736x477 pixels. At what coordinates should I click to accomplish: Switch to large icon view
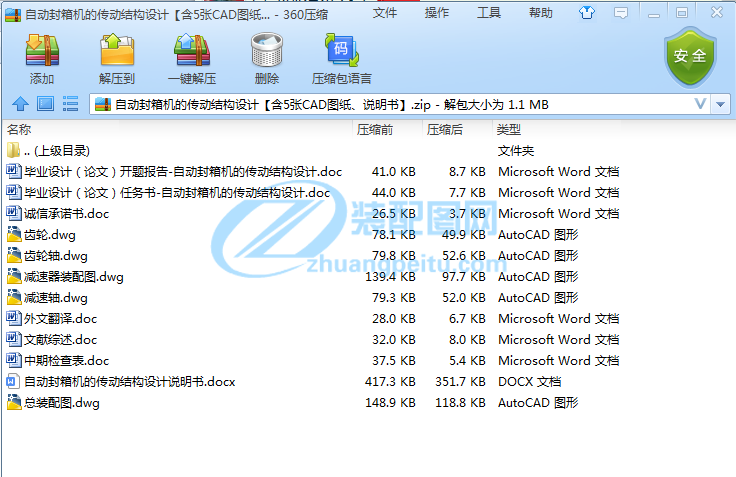pos(46,104)
